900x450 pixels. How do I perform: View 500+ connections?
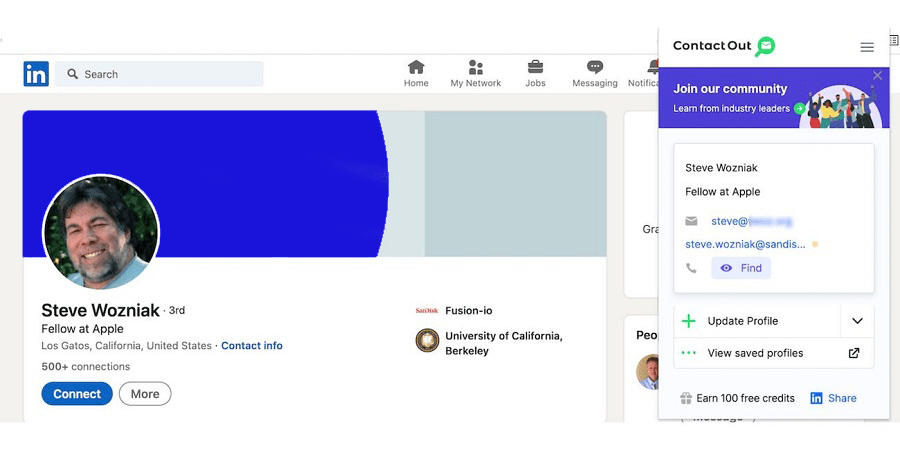(x=86, y=366)
